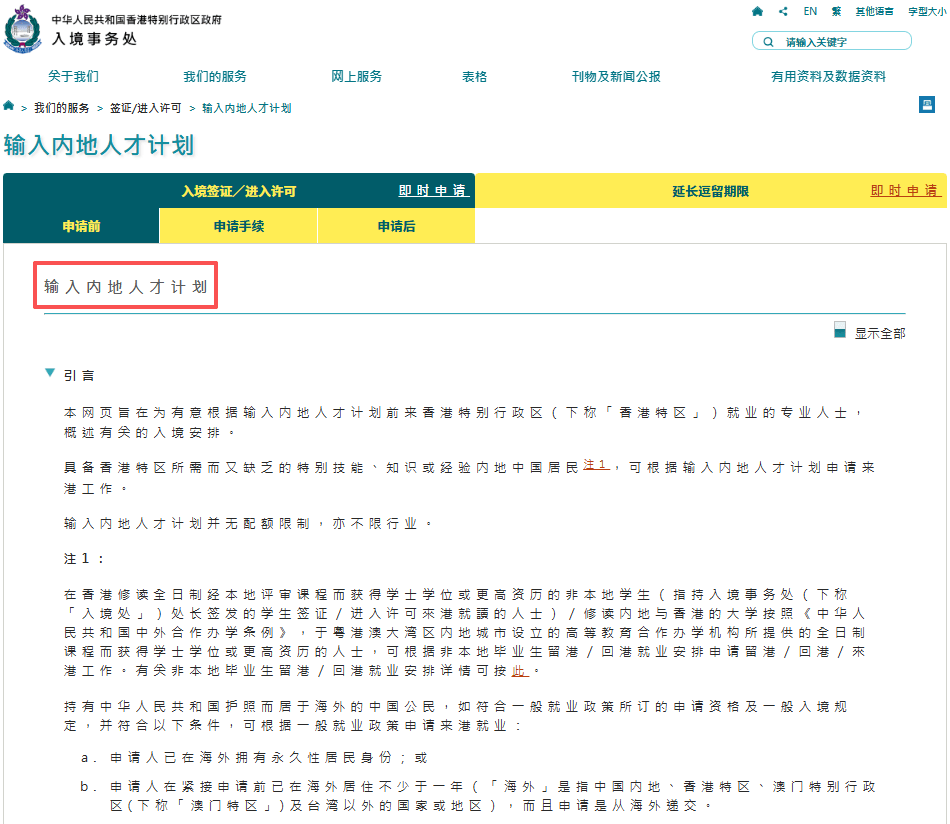Select the 入境签证／进入许可 tab
950x824 pixels.
click(239, 191)
